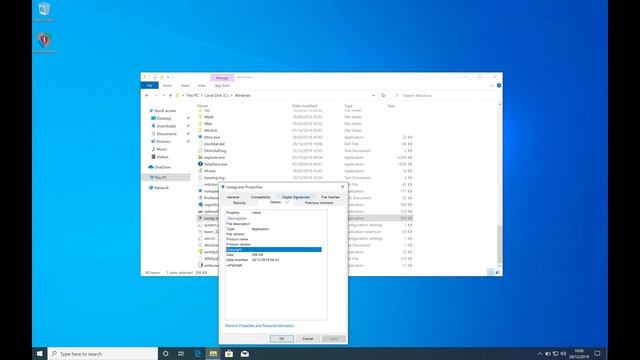This screenshot has width=640, height=360.
Task: Collapse the ribbon chevron
Action: pos(491,85)
